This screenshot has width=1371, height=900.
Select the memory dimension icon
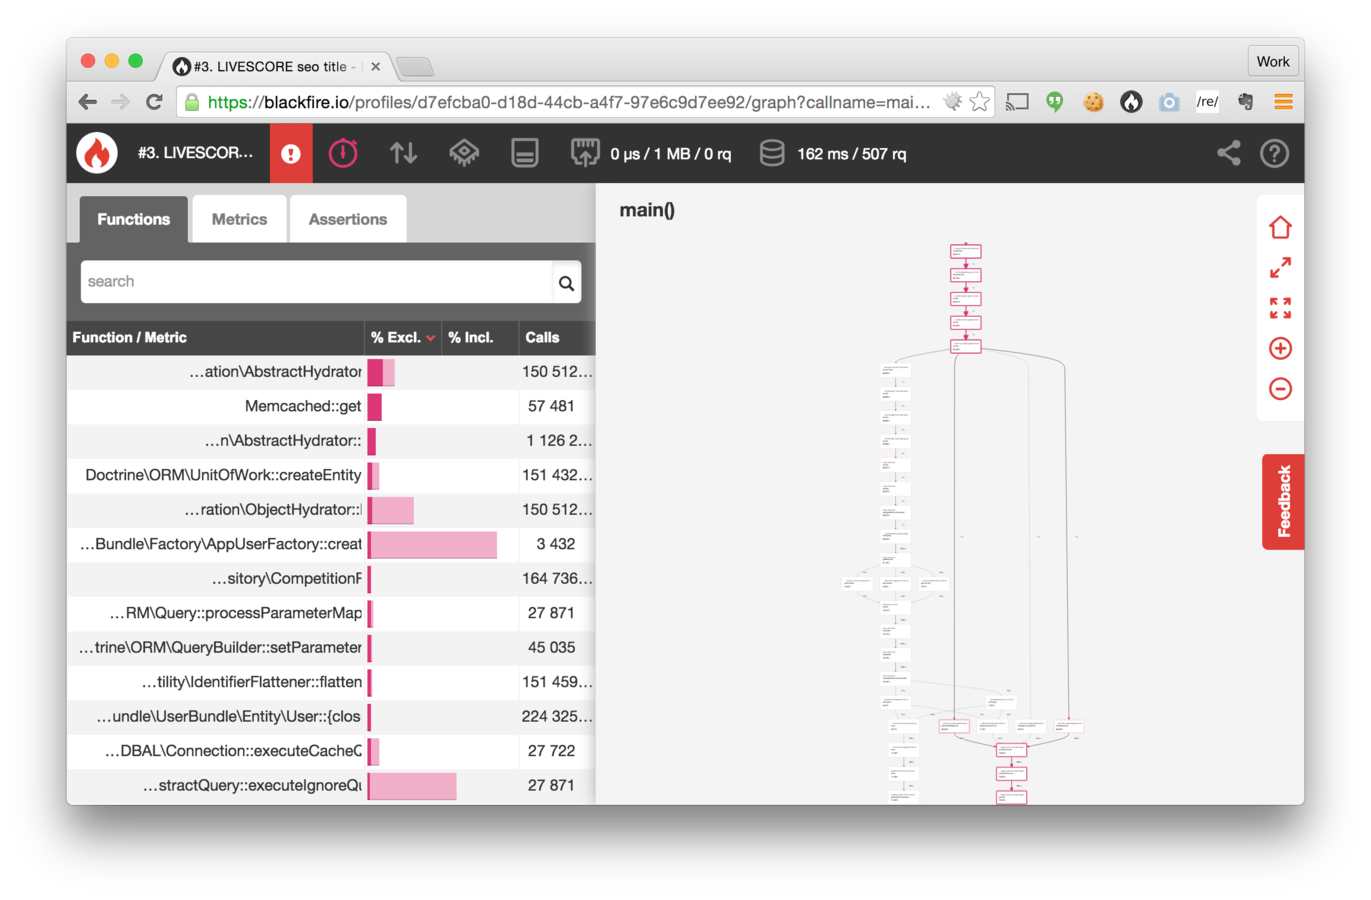(x=525, y=153)
